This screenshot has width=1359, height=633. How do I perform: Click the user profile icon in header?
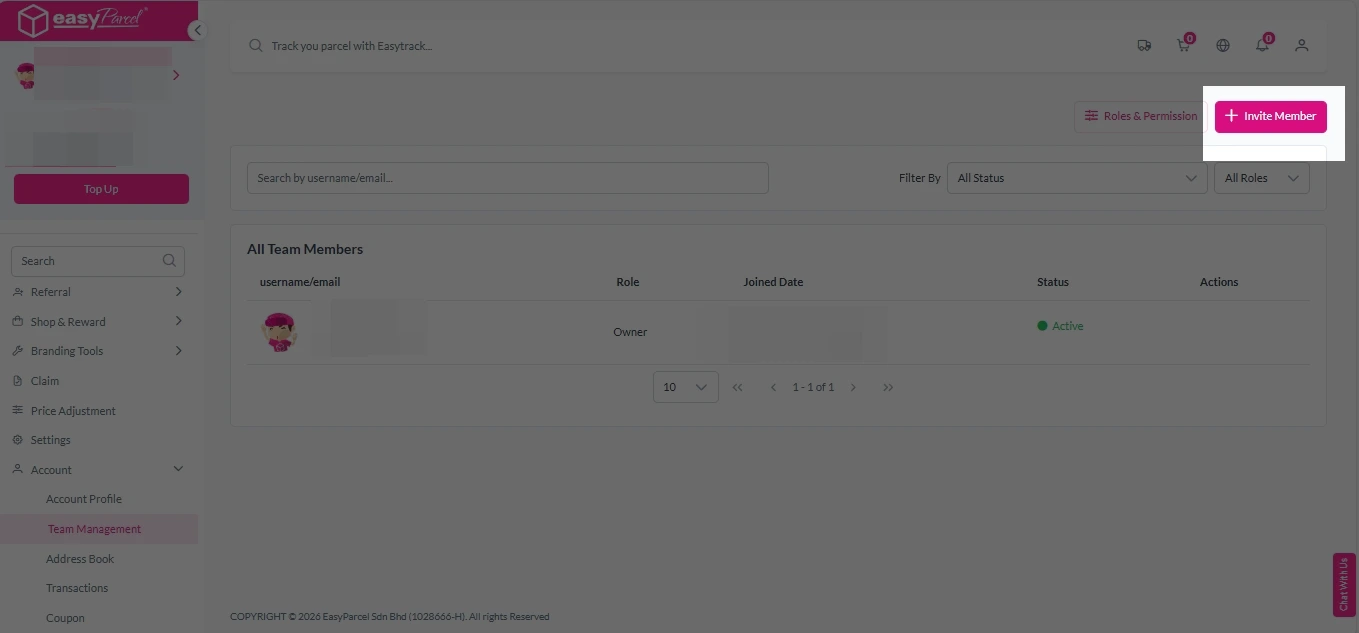[x=1301, y=45]
